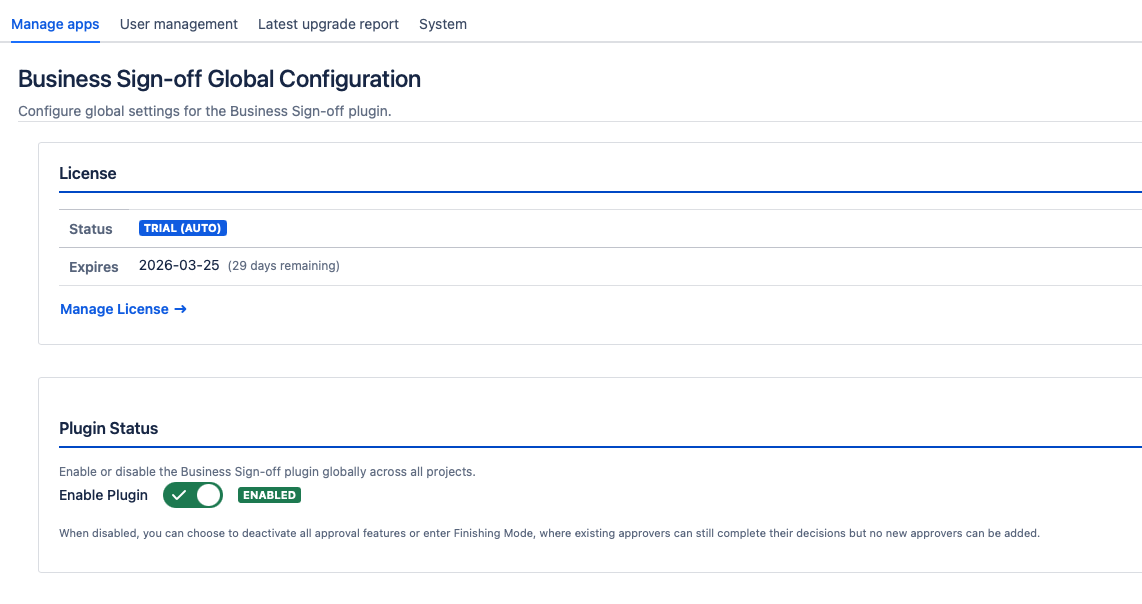
Task: Select the Enable Plugin label text
Action: (103, 495)
